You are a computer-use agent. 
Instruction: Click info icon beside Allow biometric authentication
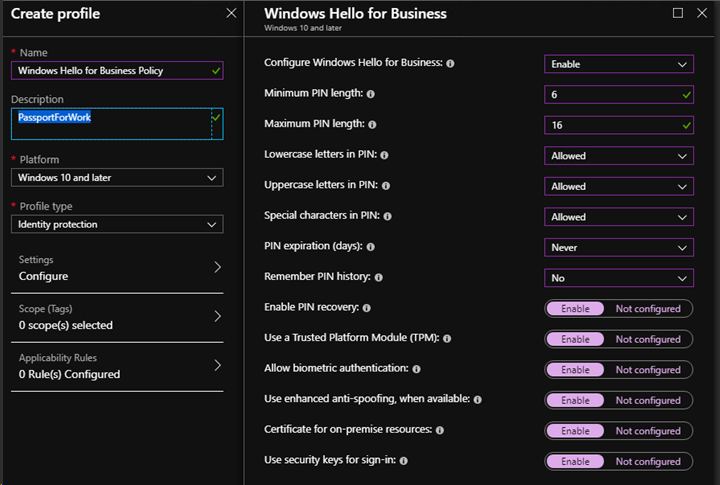click(416, 369)
